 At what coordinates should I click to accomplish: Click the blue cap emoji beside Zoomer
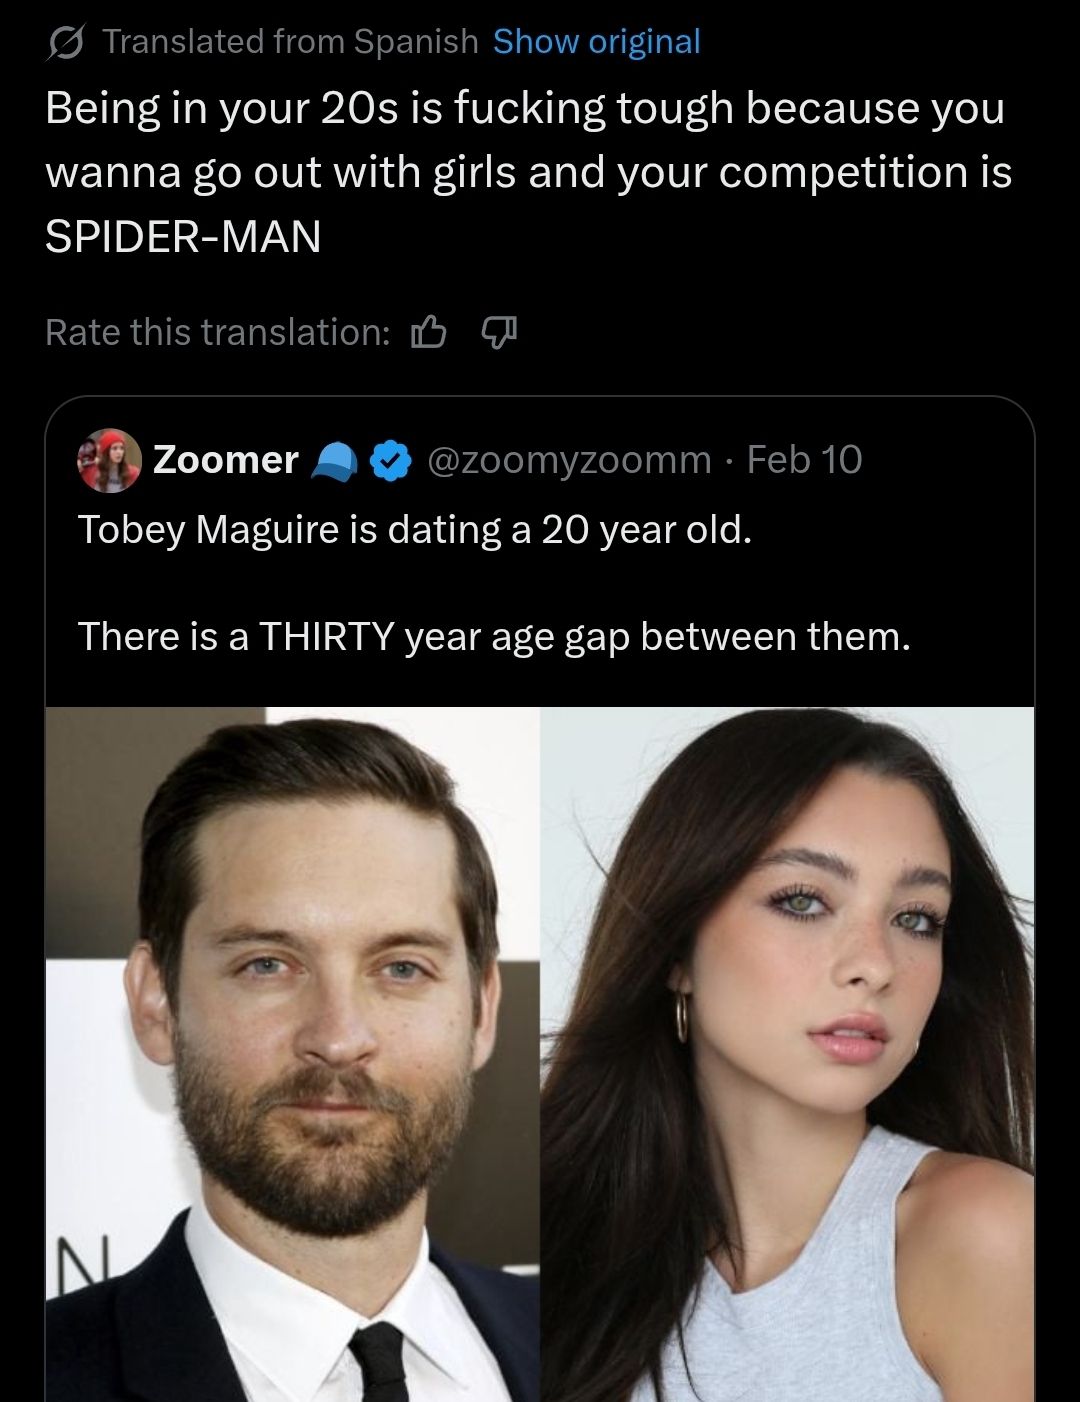click(335, 461)
